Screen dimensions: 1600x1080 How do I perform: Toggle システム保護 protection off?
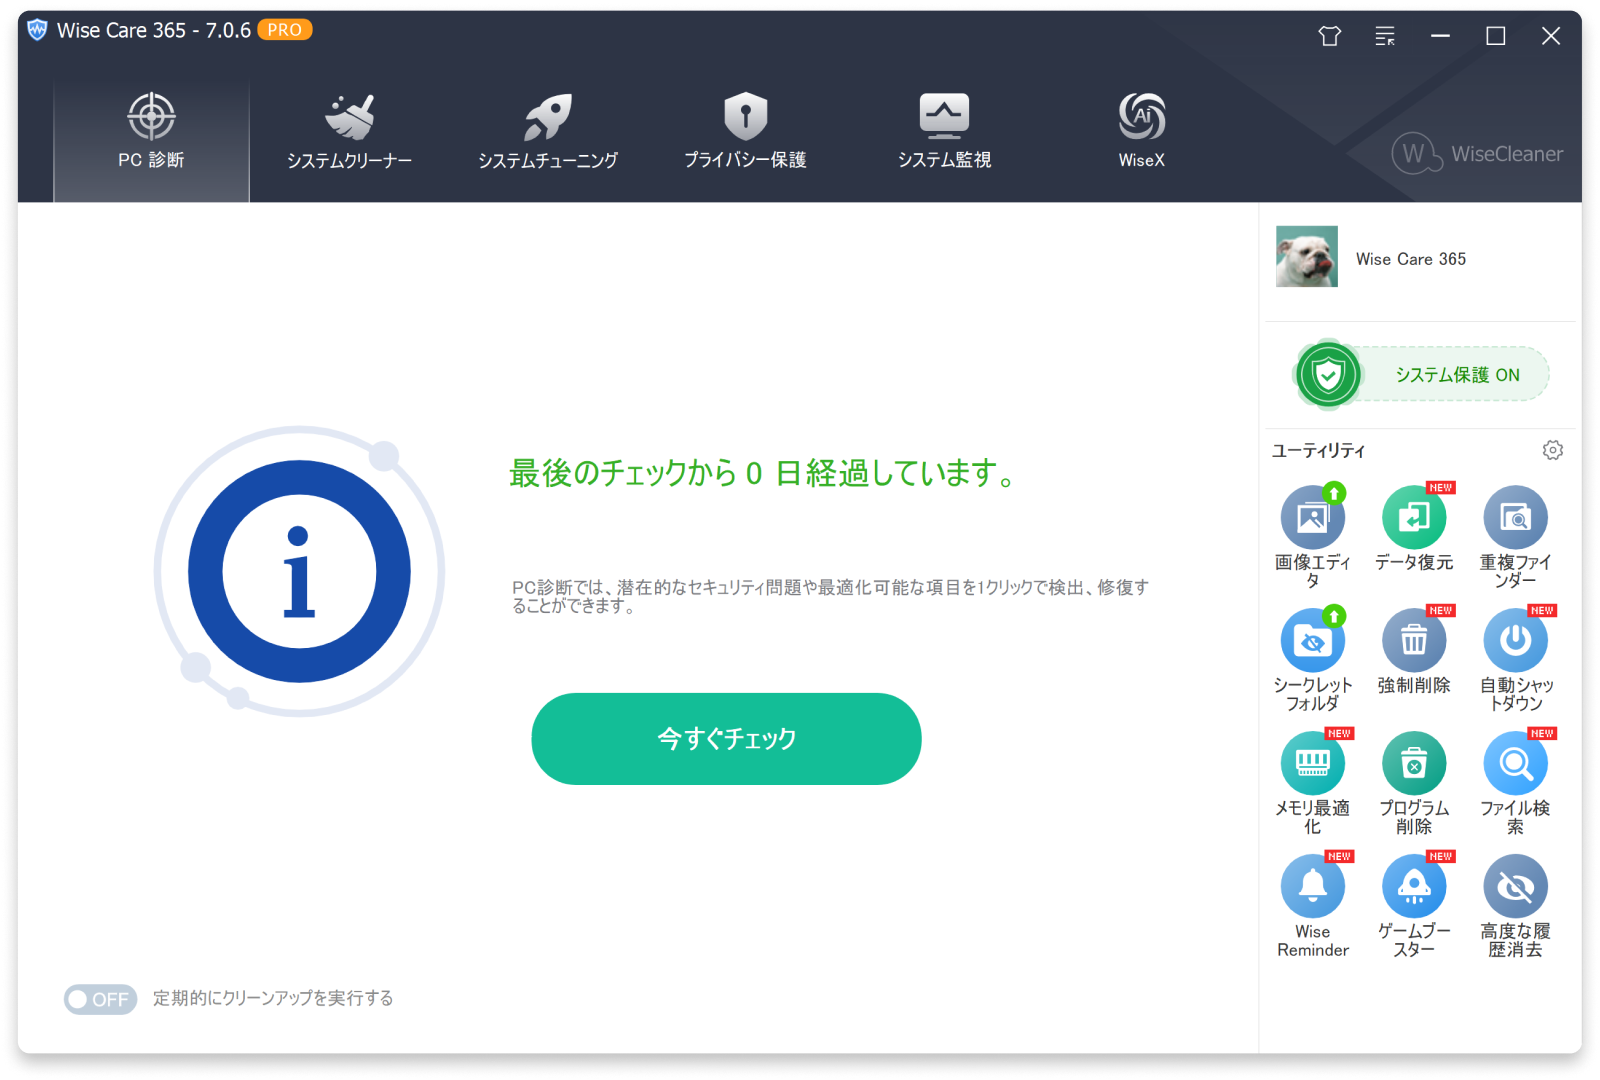pyautogui.click(x=1420, y=375)
